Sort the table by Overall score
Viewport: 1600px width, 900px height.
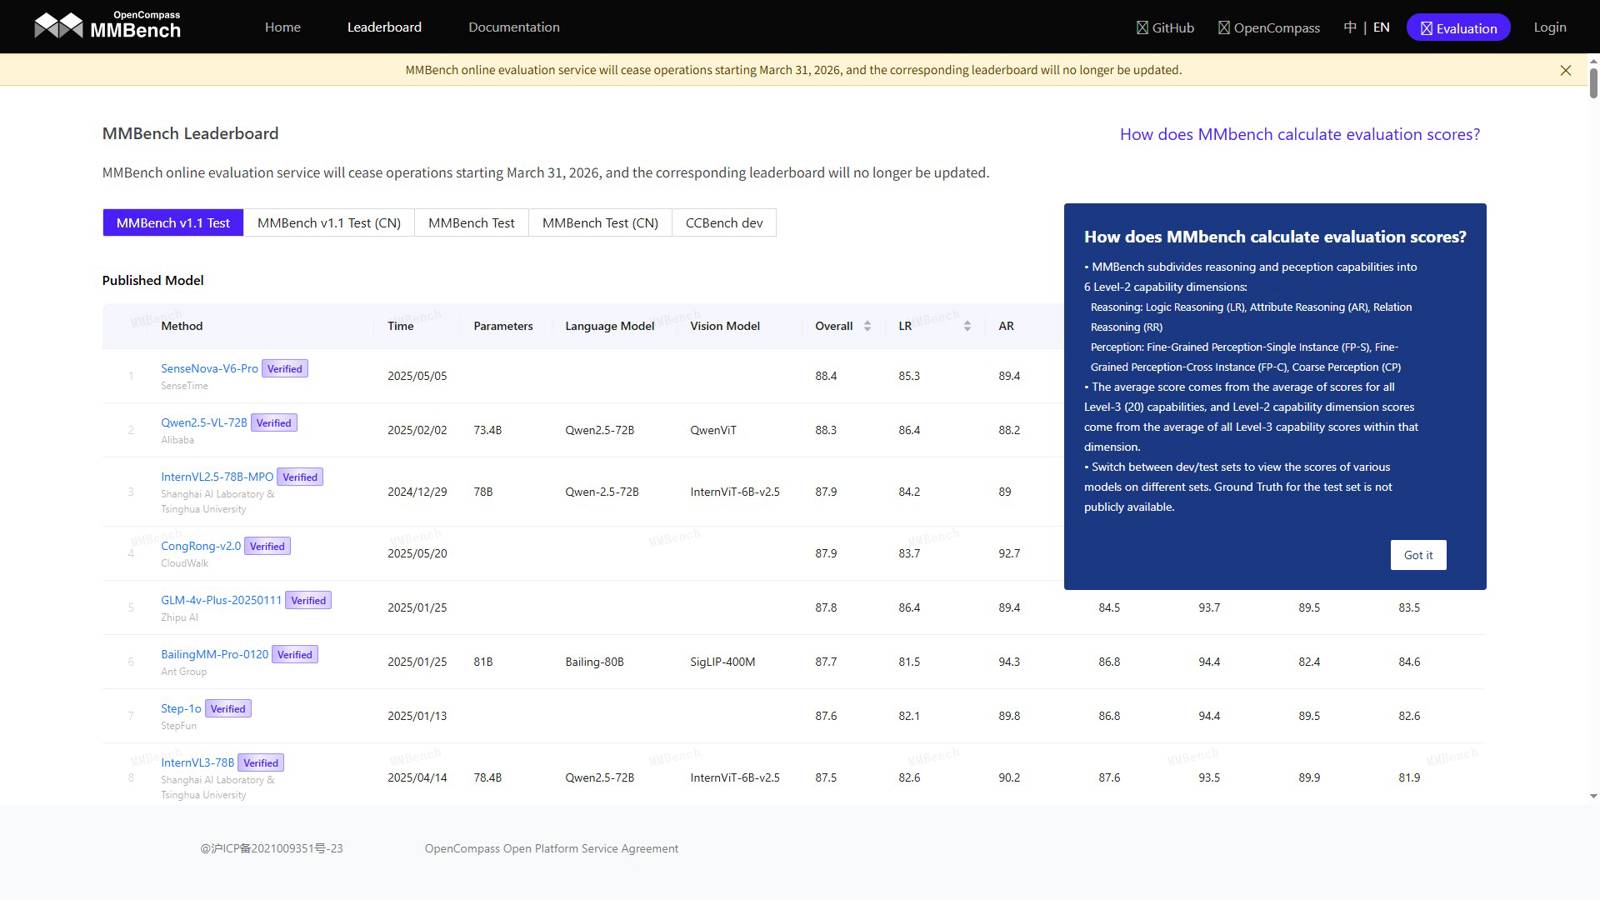(x=867, y=326)
